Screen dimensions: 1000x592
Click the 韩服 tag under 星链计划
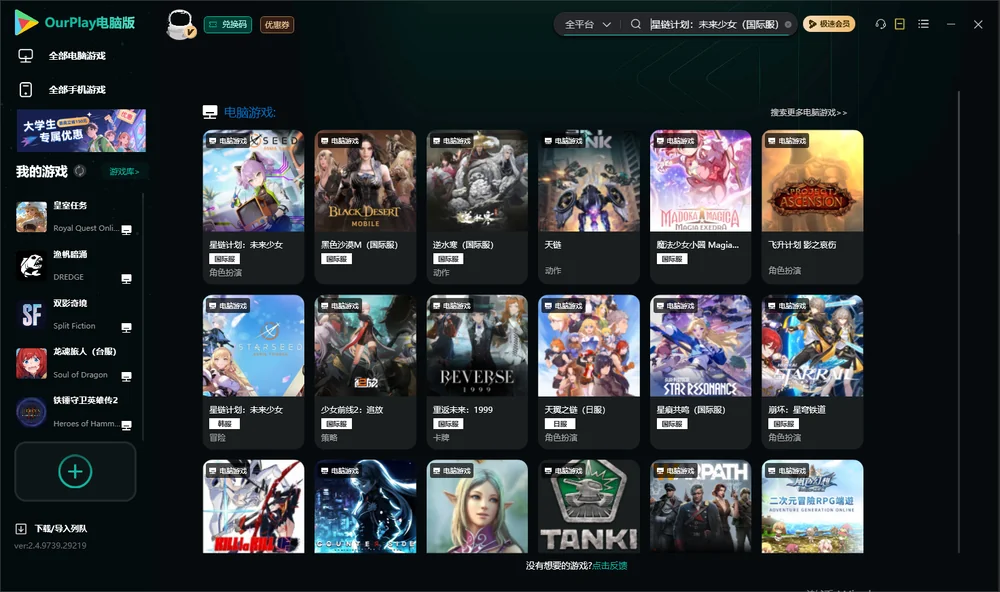pyautogui.click(x=224, y=424)
